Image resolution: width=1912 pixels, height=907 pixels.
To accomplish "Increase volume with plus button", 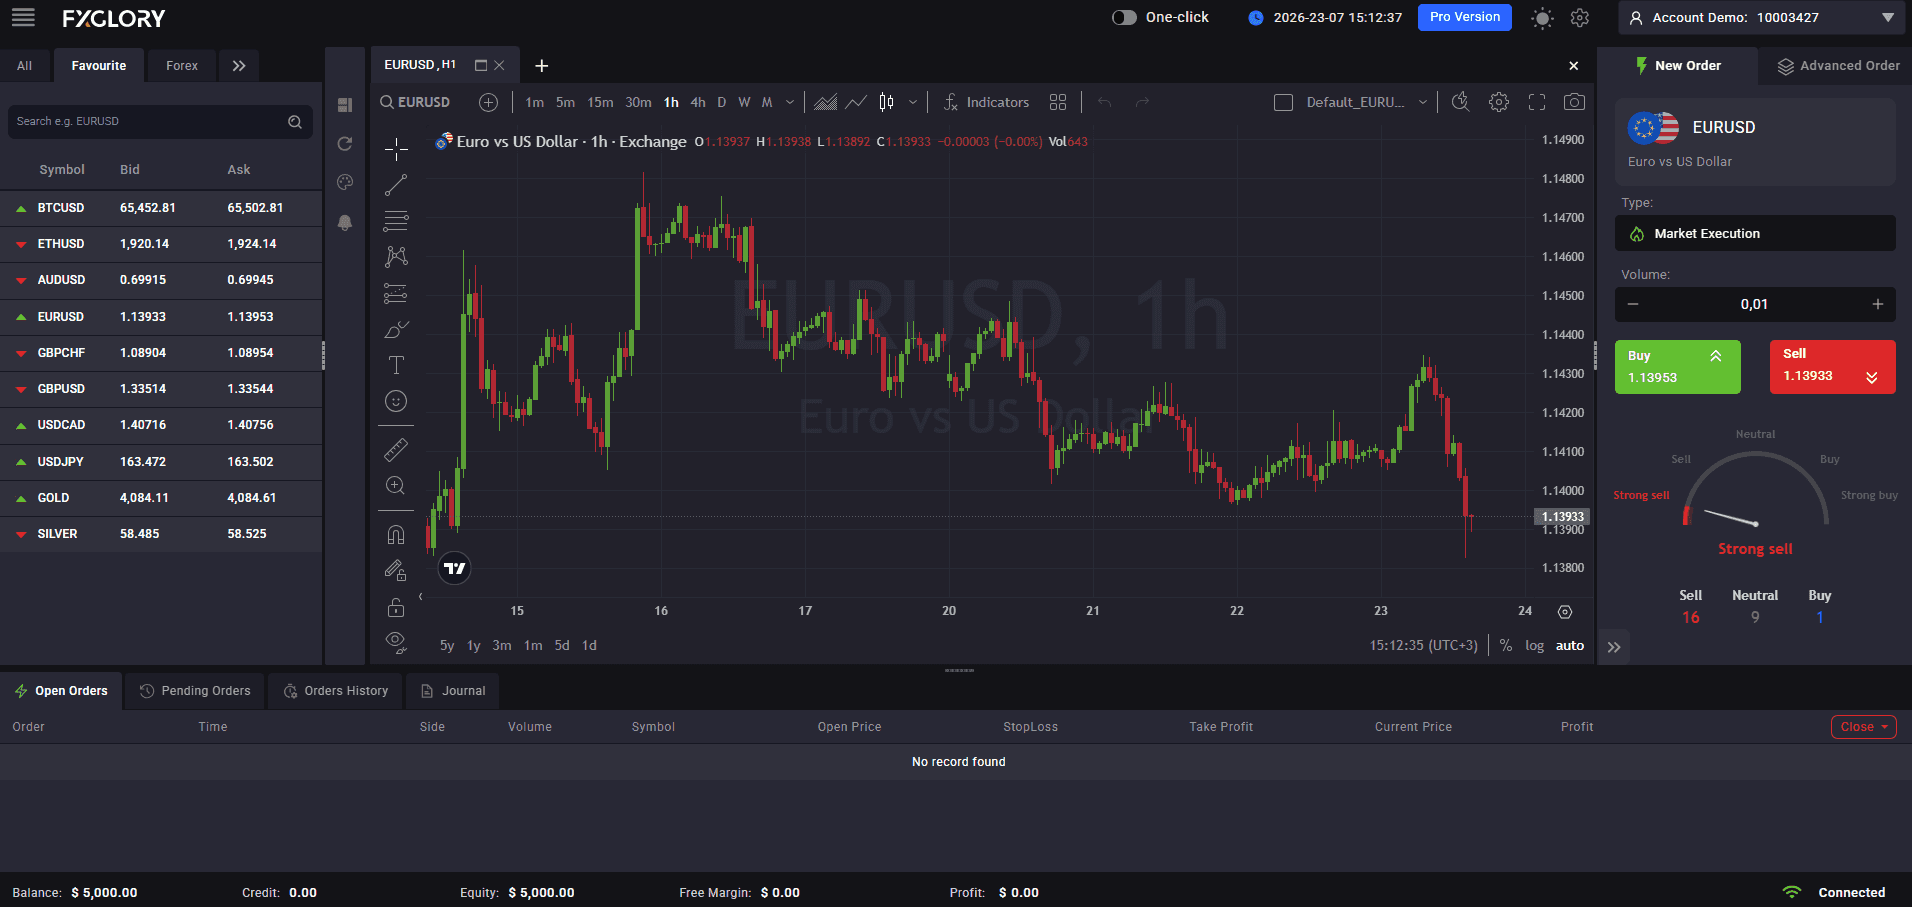I will [x=1878, y=304].
